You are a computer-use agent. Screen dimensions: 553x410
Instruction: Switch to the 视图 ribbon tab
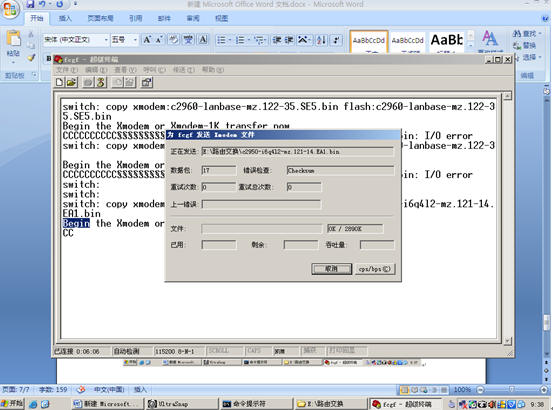click(221, 18)
